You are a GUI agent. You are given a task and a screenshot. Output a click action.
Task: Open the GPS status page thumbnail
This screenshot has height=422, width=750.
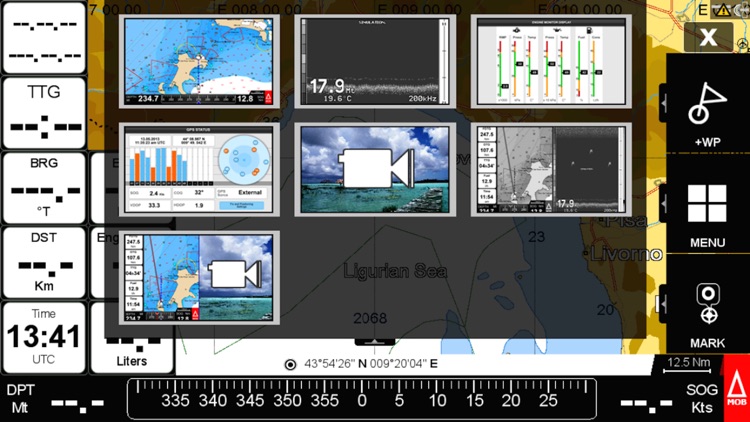199,169
